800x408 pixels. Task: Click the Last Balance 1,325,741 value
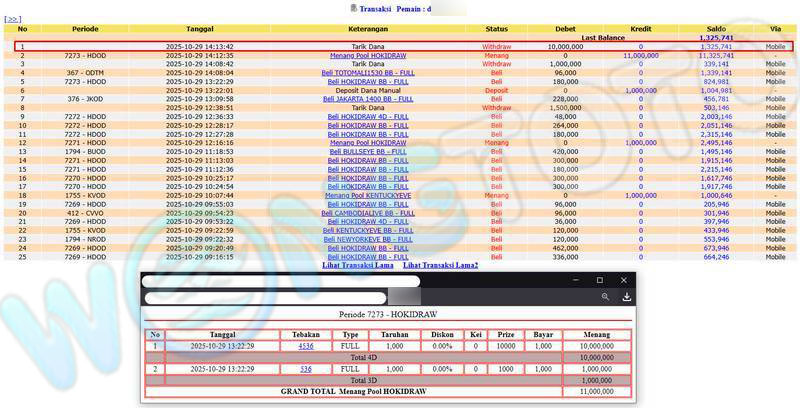pos(715,38)
